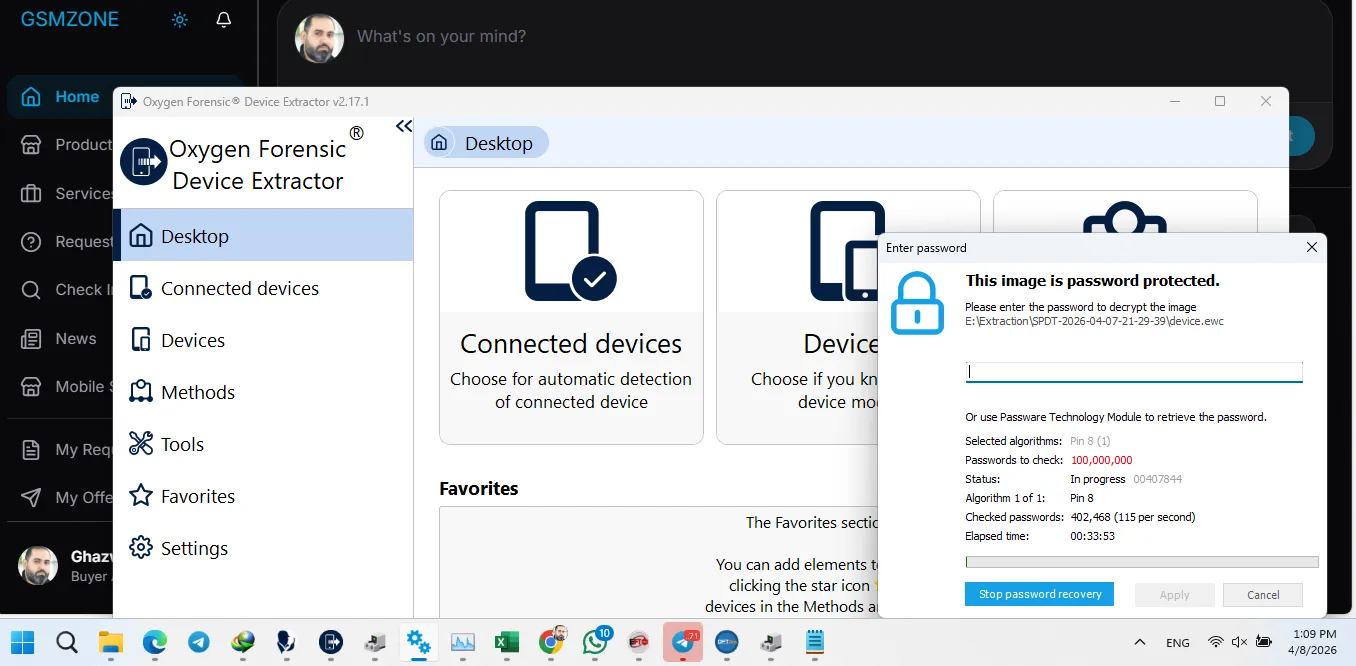1356x666 pixels.
Task: Collapse the sidebar with double chevron
Action: (x=403, y=126)
